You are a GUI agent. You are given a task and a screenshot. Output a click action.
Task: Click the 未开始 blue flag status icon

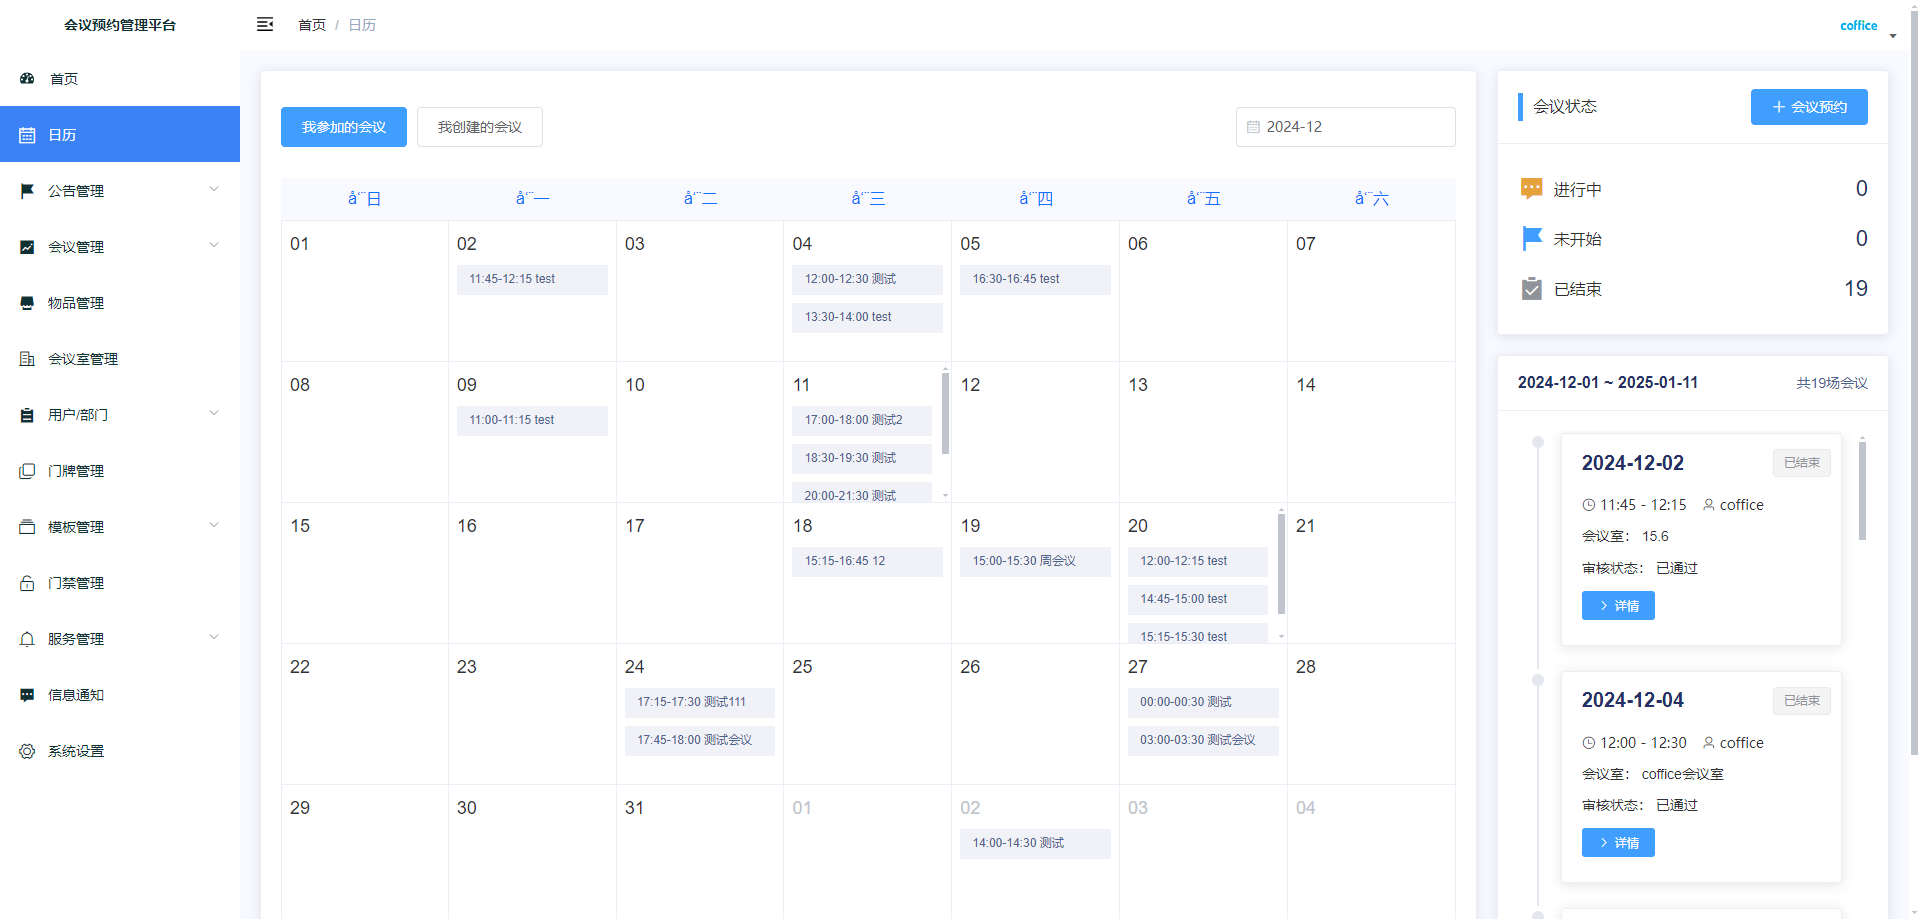1531,238
